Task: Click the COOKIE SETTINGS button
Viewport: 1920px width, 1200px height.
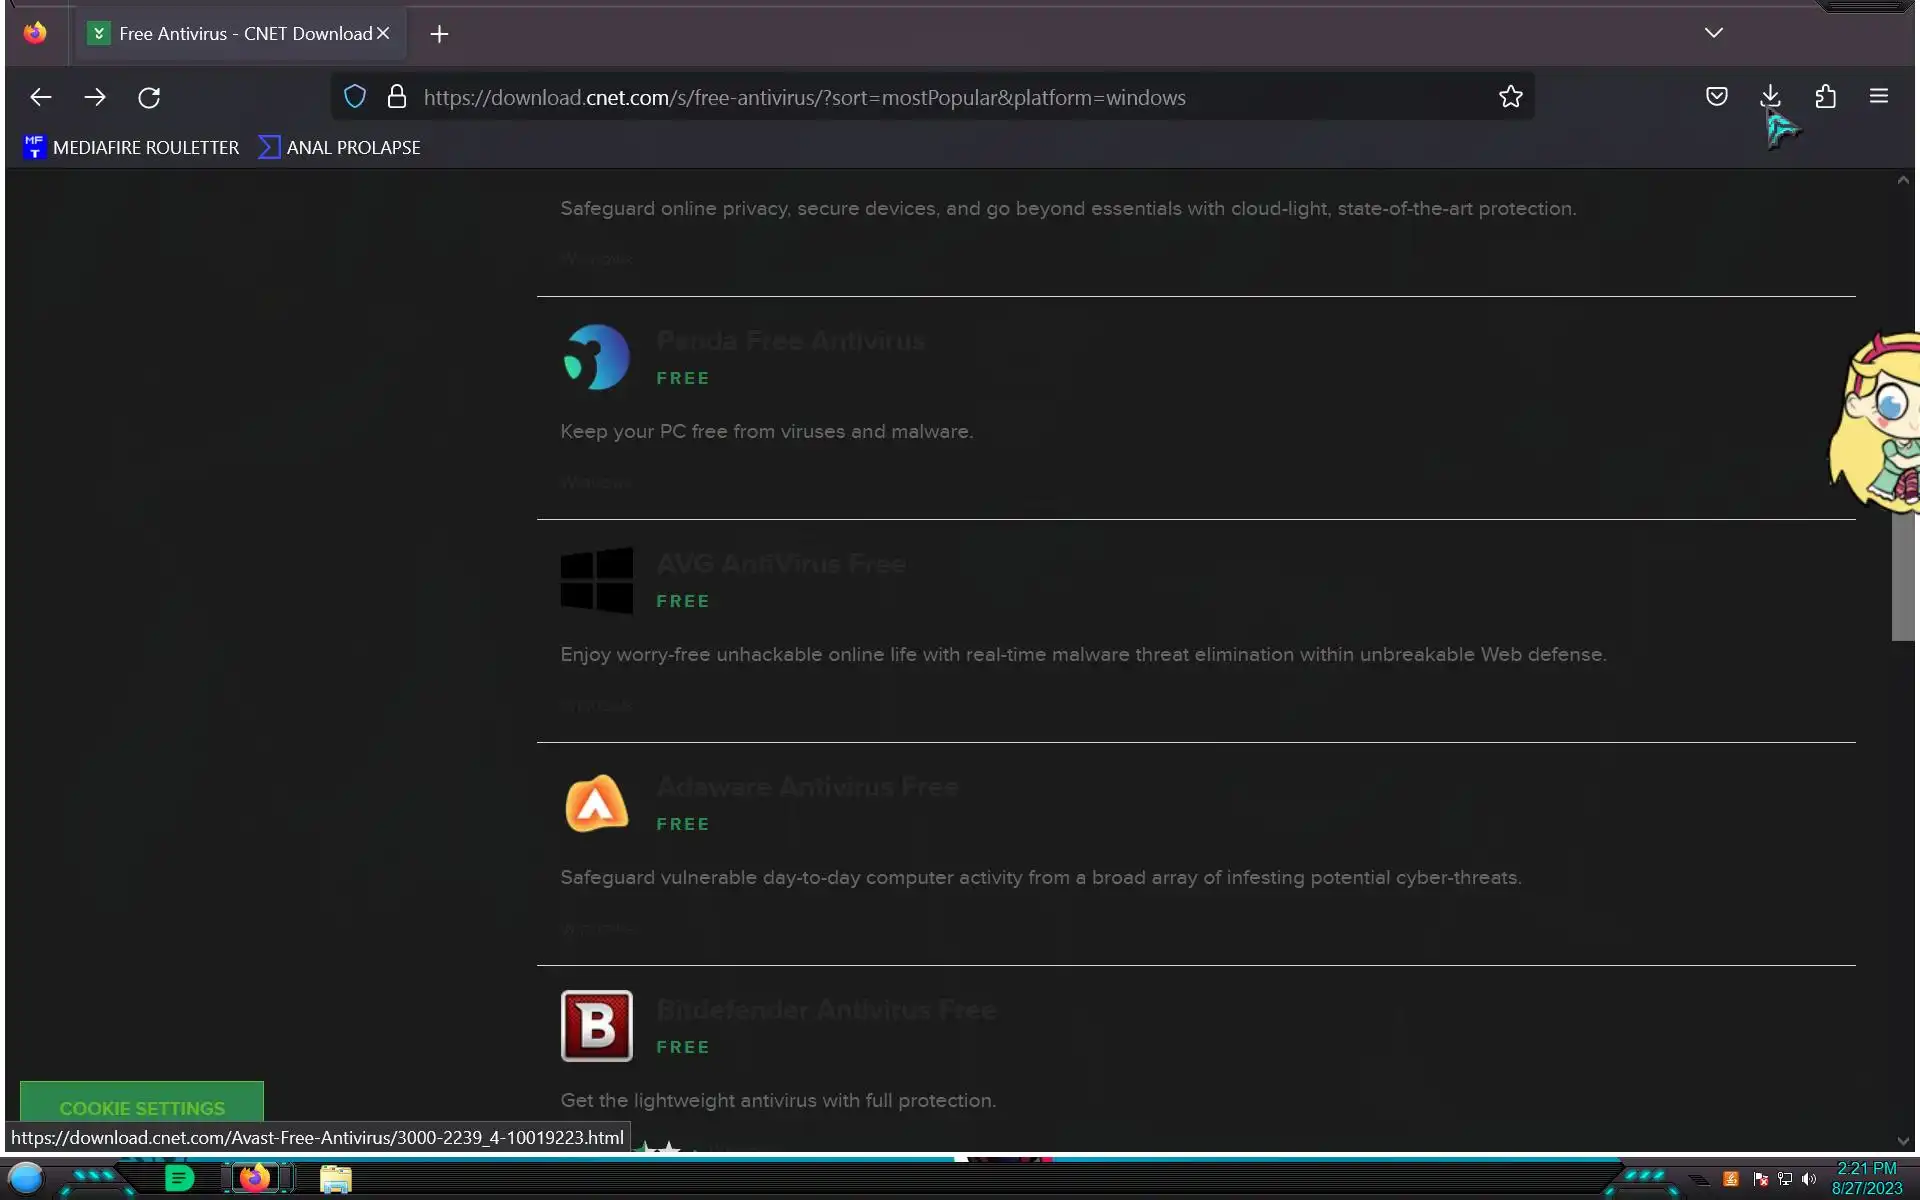Action: click(142, 1107)
